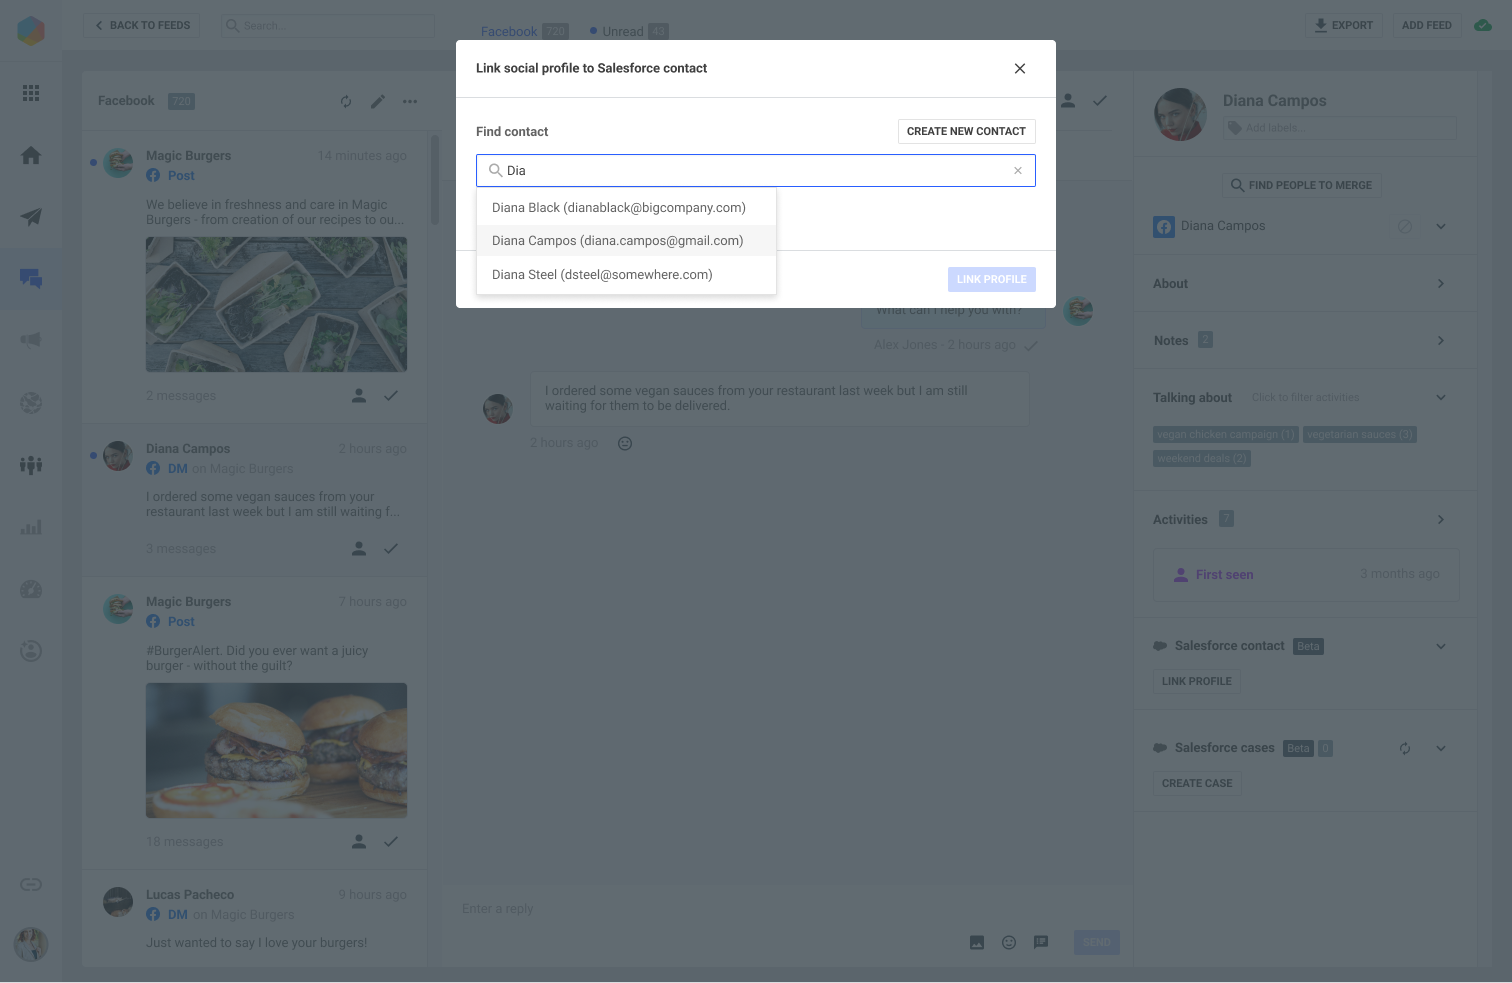
Task: Go back to feeds
Action: (x=142, y=26)
